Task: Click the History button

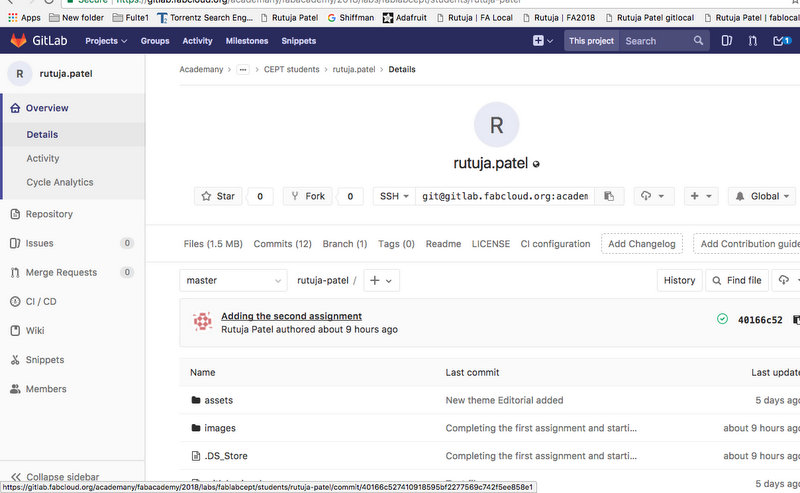Action: (x=679, y=280)
